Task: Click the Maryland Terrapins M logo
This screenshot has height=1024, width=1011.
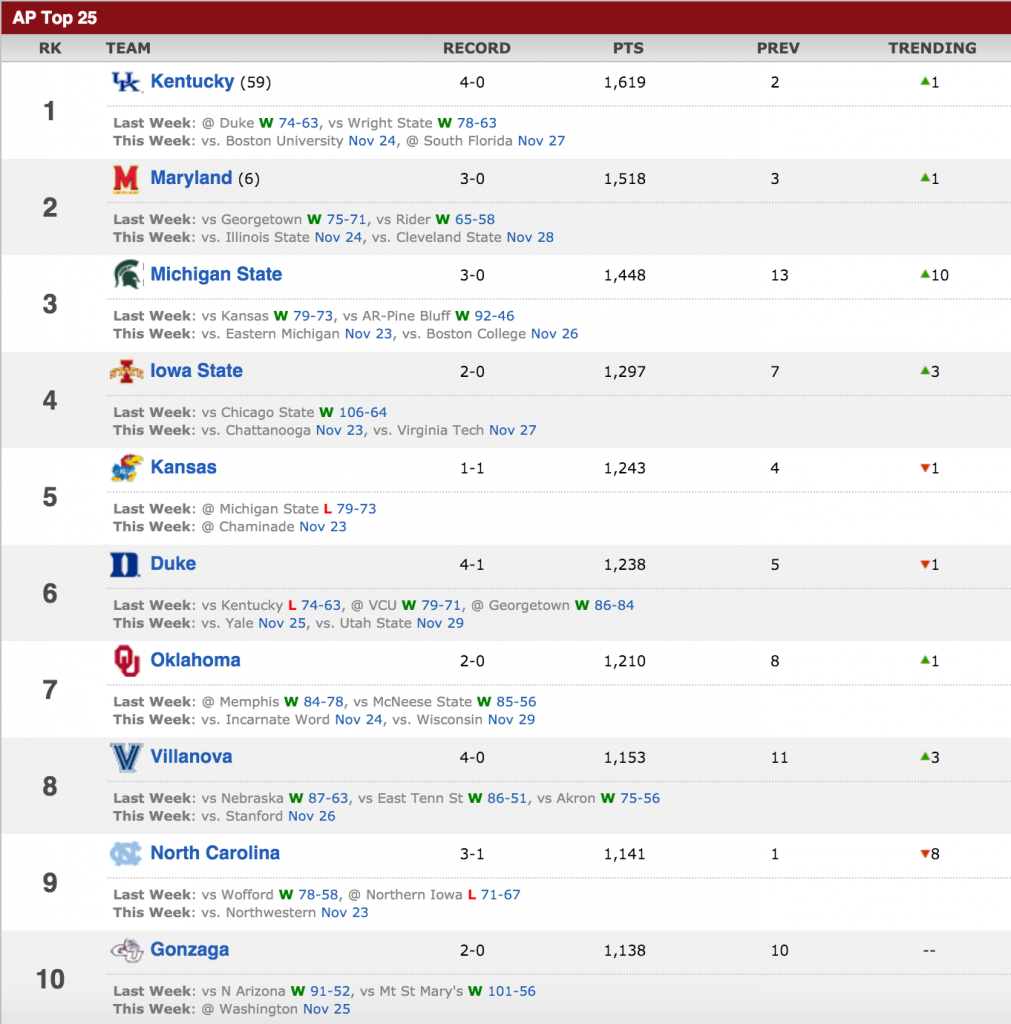Action: 126,178
